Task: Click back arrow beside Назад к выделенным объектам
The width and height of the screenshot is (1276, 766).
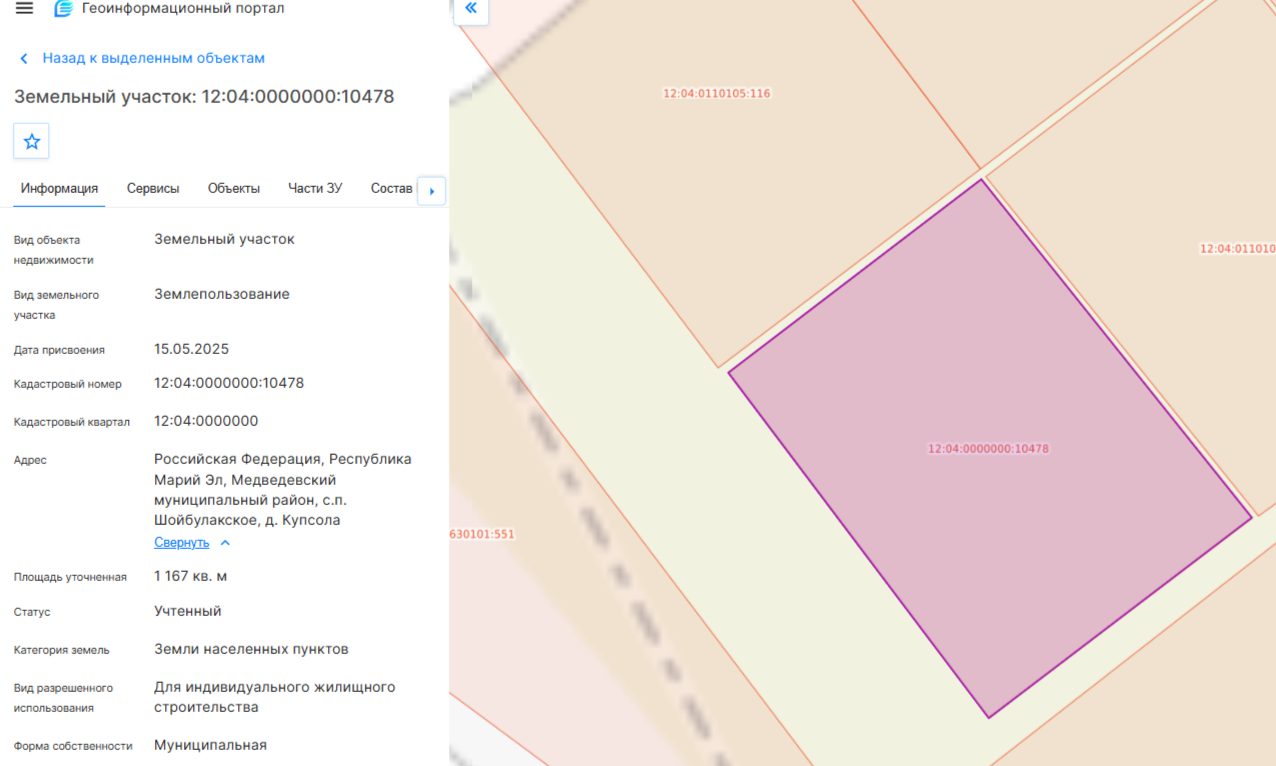Action: 24,59
